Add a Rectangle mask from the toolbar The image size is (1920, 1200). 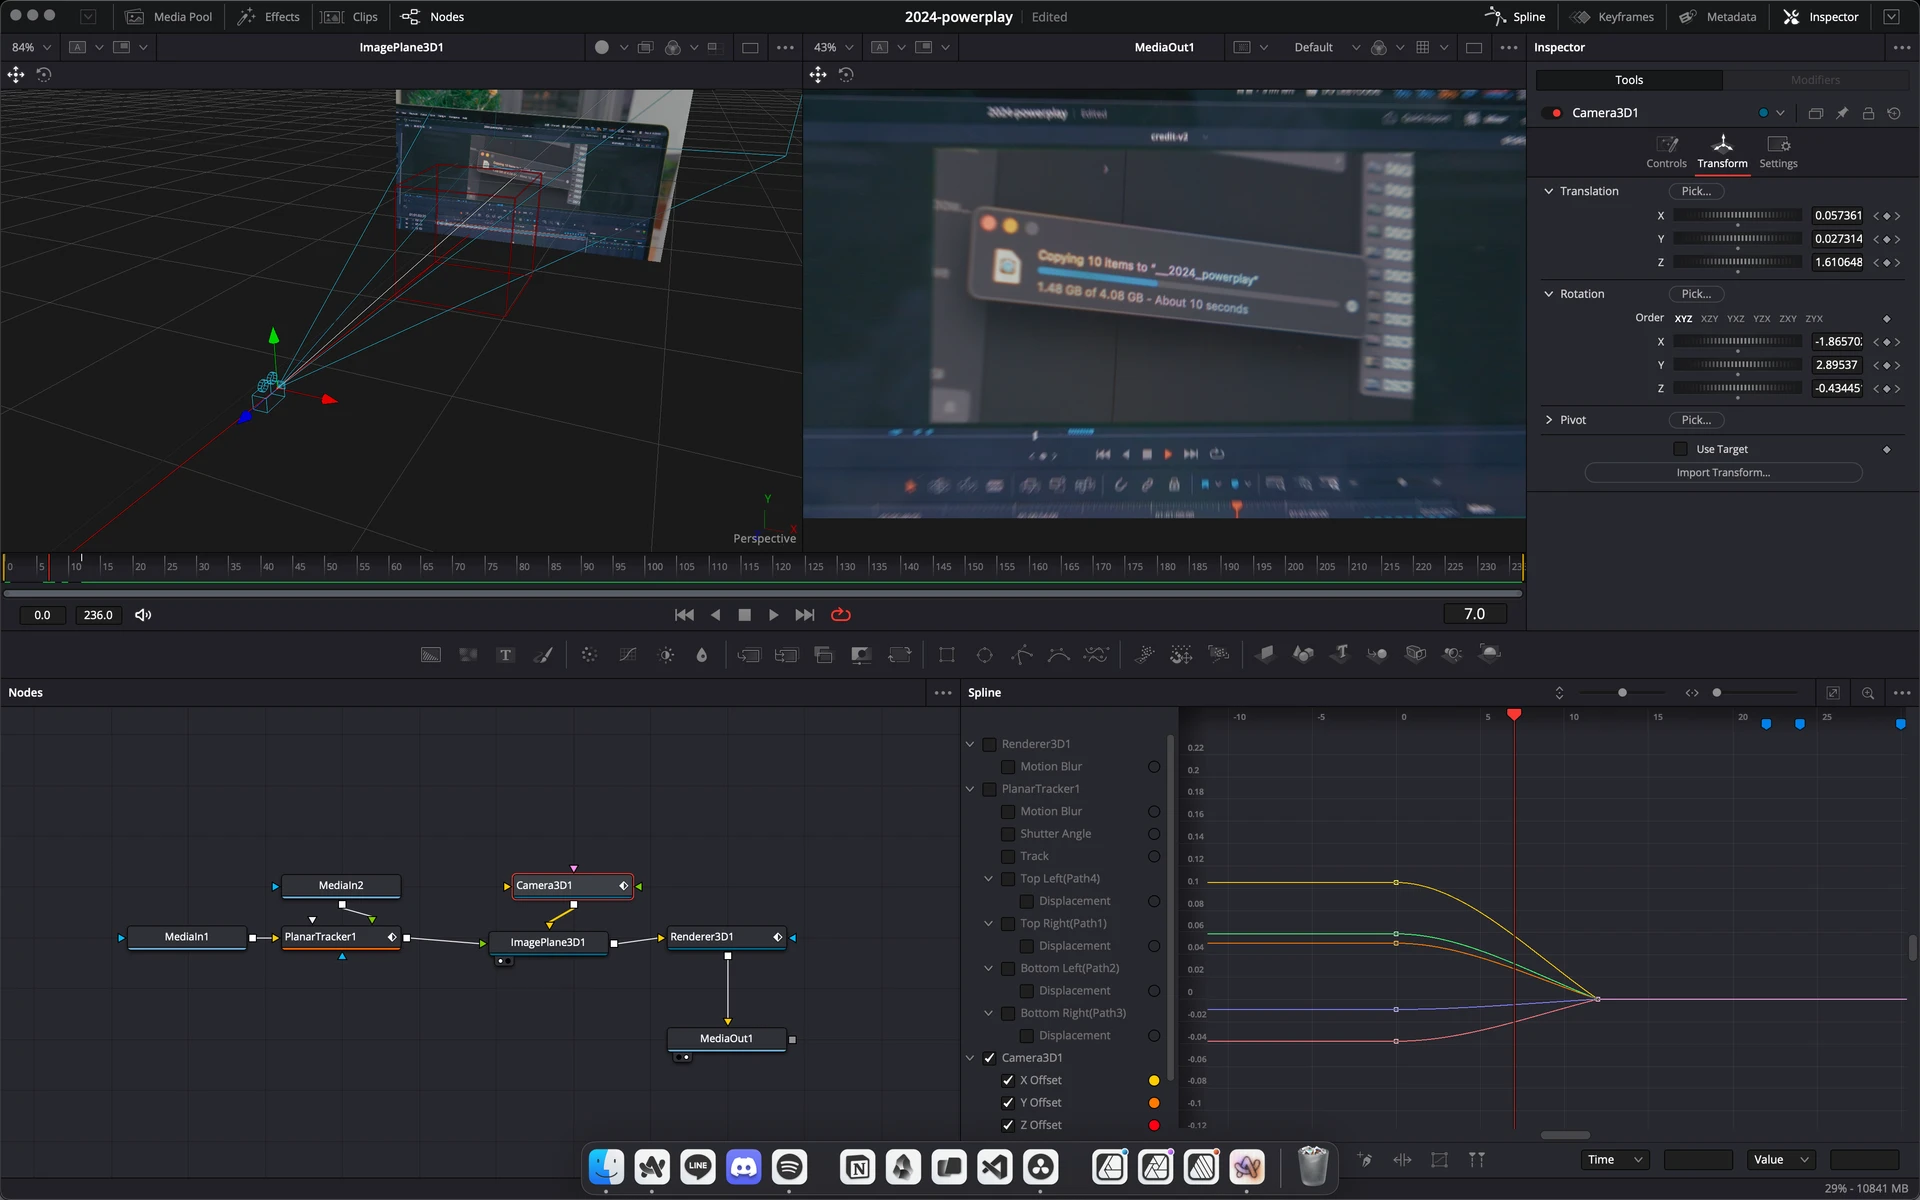(947, 654)
